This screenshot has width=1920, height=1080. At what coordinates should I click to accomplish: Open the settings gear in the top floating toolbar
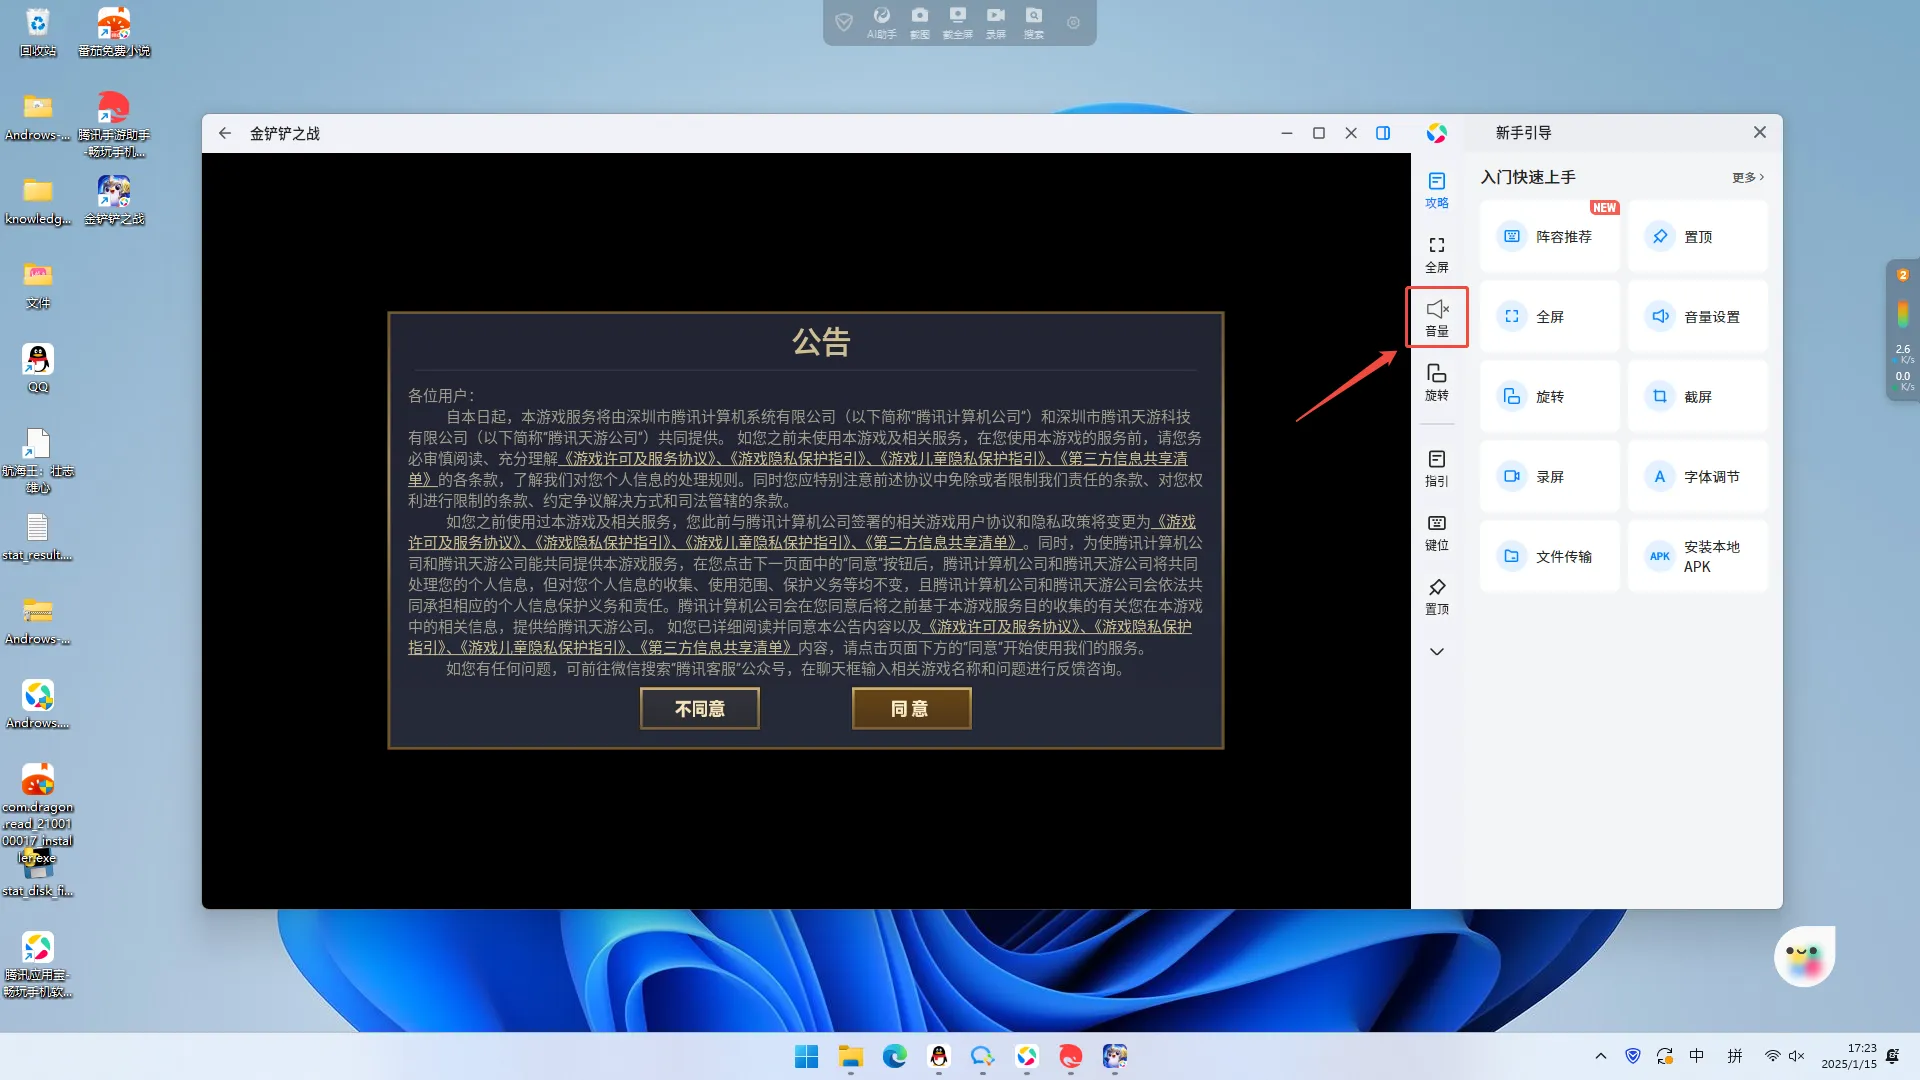[x=1073, y=22]
